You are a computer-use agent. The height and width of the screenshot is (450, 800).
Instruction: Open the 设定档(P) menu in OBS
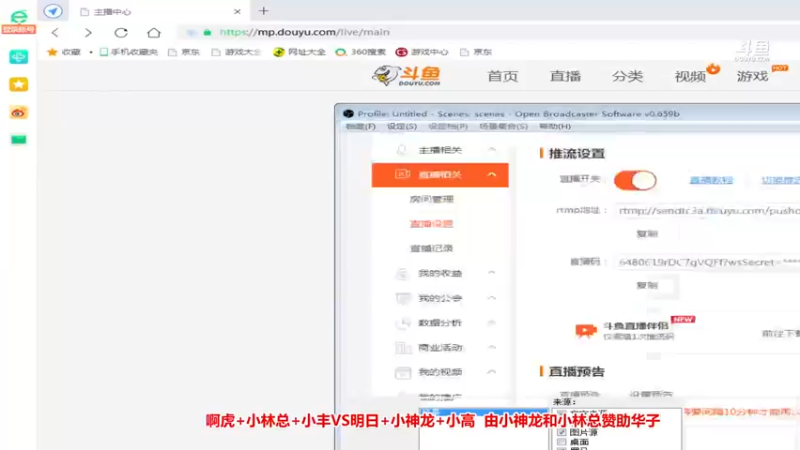pyautogui.click(x=448, y=126)
